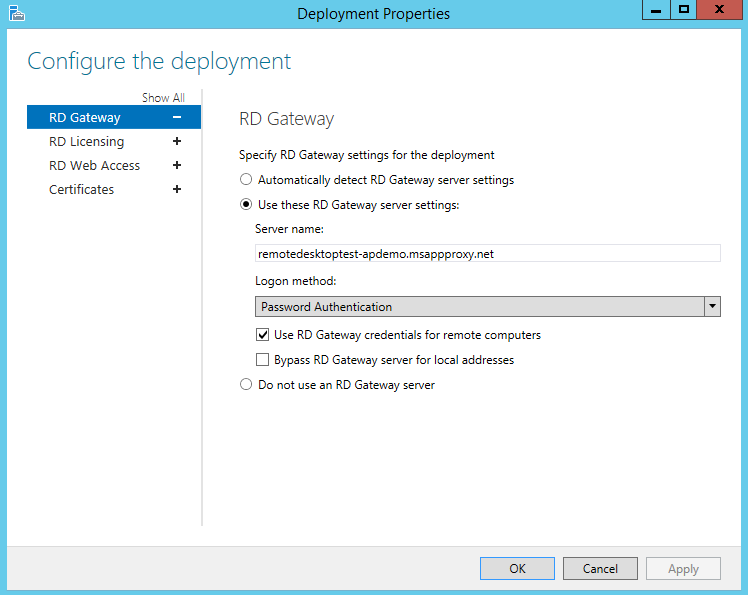Open the RD Gateway settings page
Screen dimensions: 748x595
85,118
